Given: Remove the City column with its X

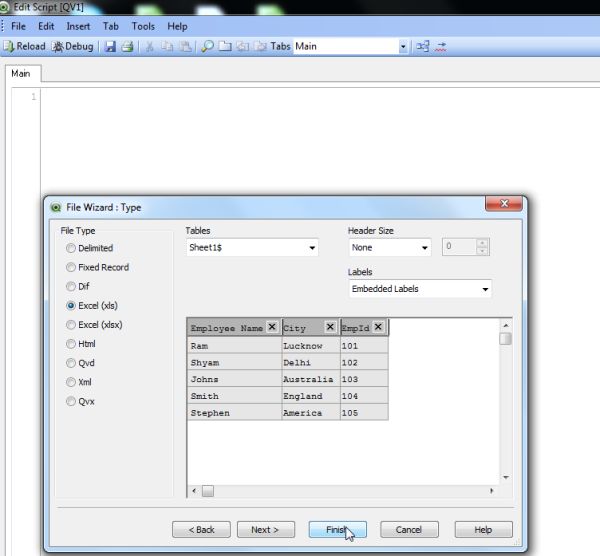Looking at the screenshot, I should click(x=330, y=327).
